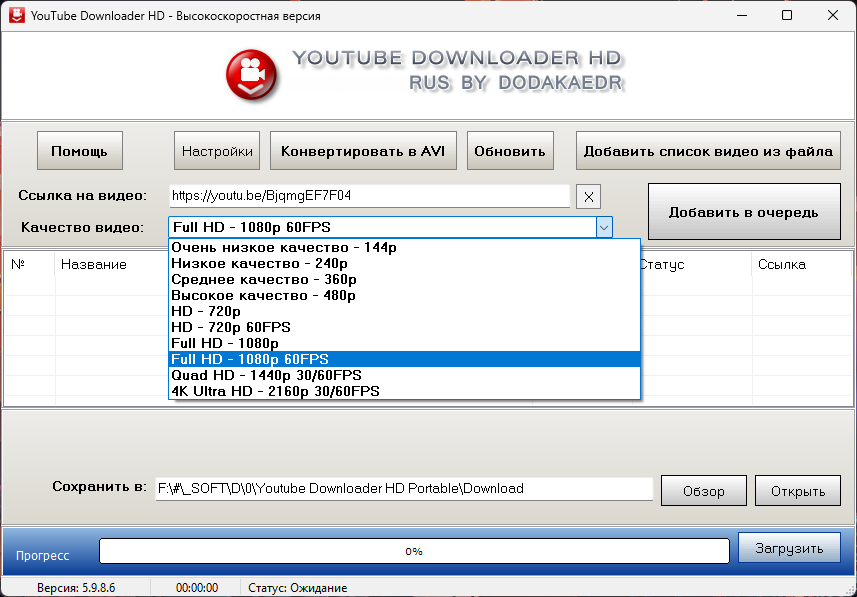The width and height of the screenshot is (857, 597).
Task: Click the Обновить update button
Action: pyautogui.click(x=510, y=151)
